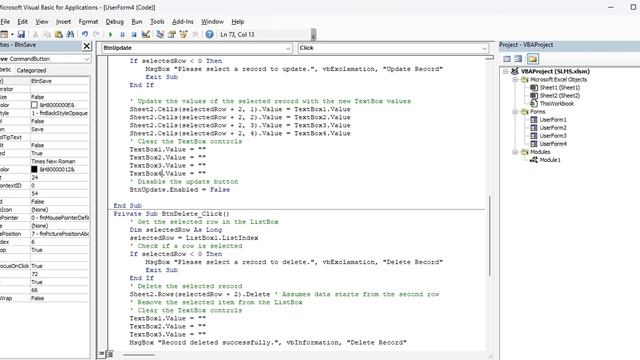This screenshot has height=360, width=640.
Task: Open Object Browser toolbar icon
Action: 183,35
